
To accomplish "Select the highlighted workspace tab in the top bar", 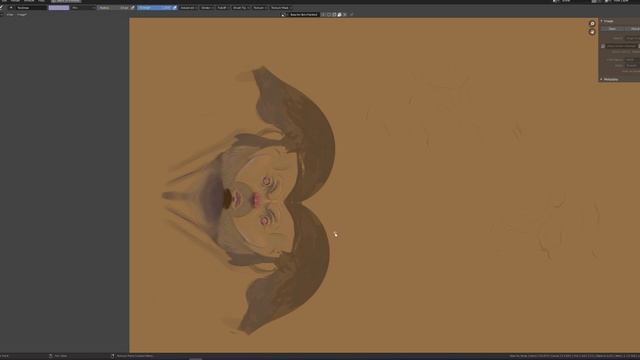I will click(x=66, y=1).
